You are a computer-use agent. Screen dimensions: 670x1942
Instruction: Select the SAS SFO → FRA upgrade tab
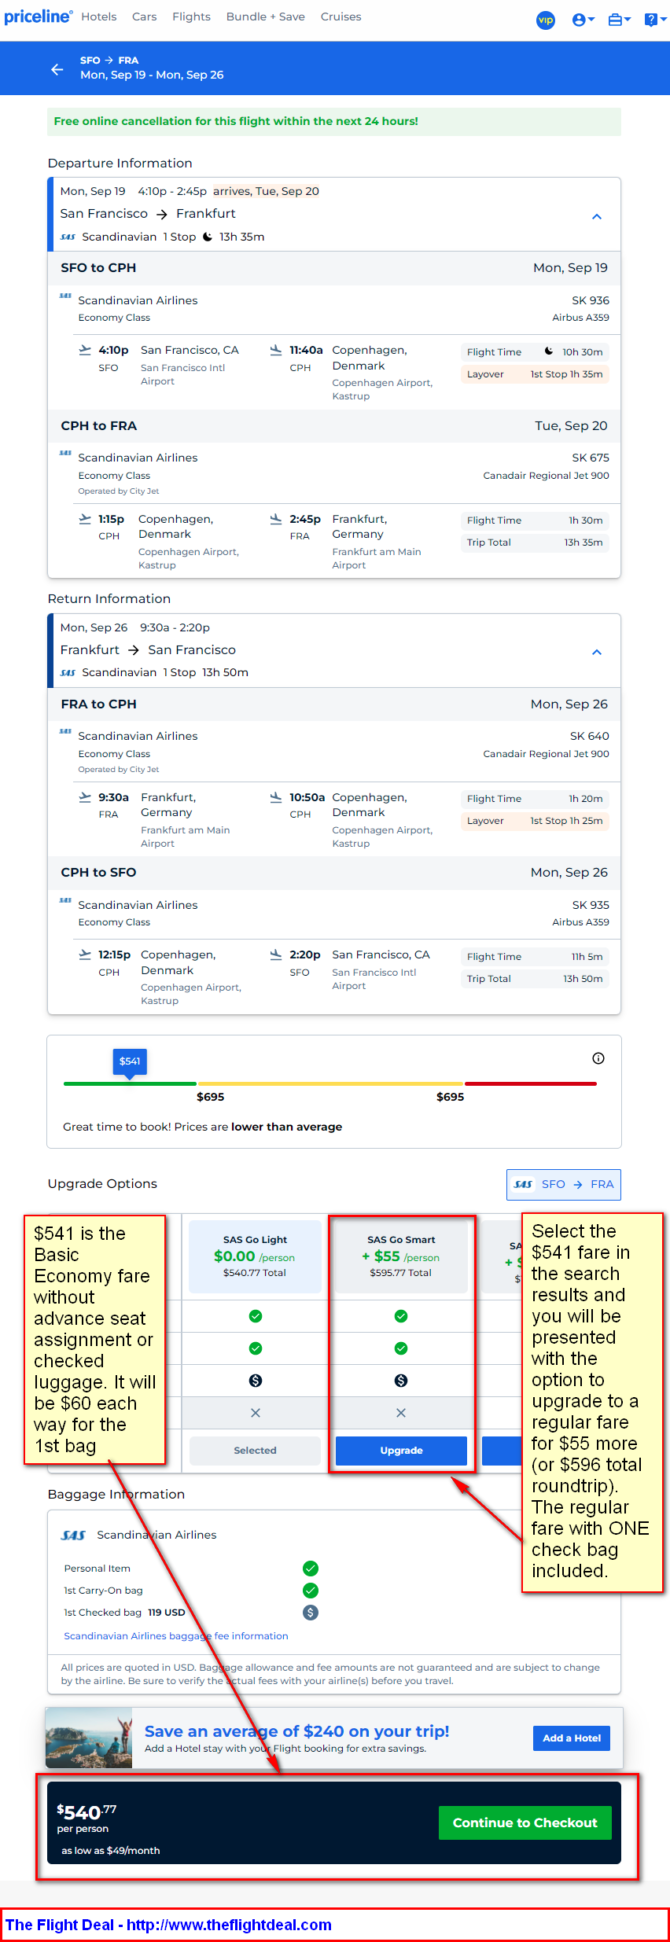pyautogui.click(x=564, y=1184)
